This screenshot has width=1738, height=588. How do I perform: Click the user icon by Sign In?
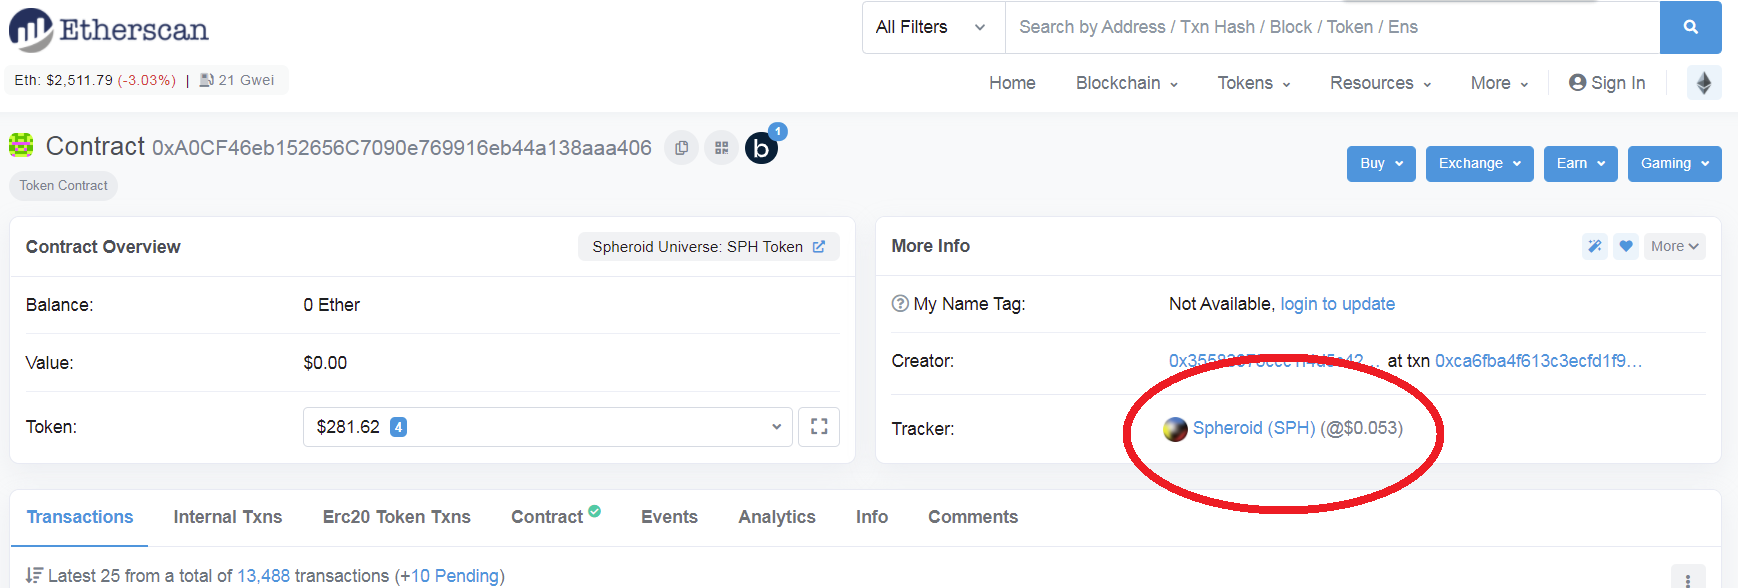coord(1577,83)
